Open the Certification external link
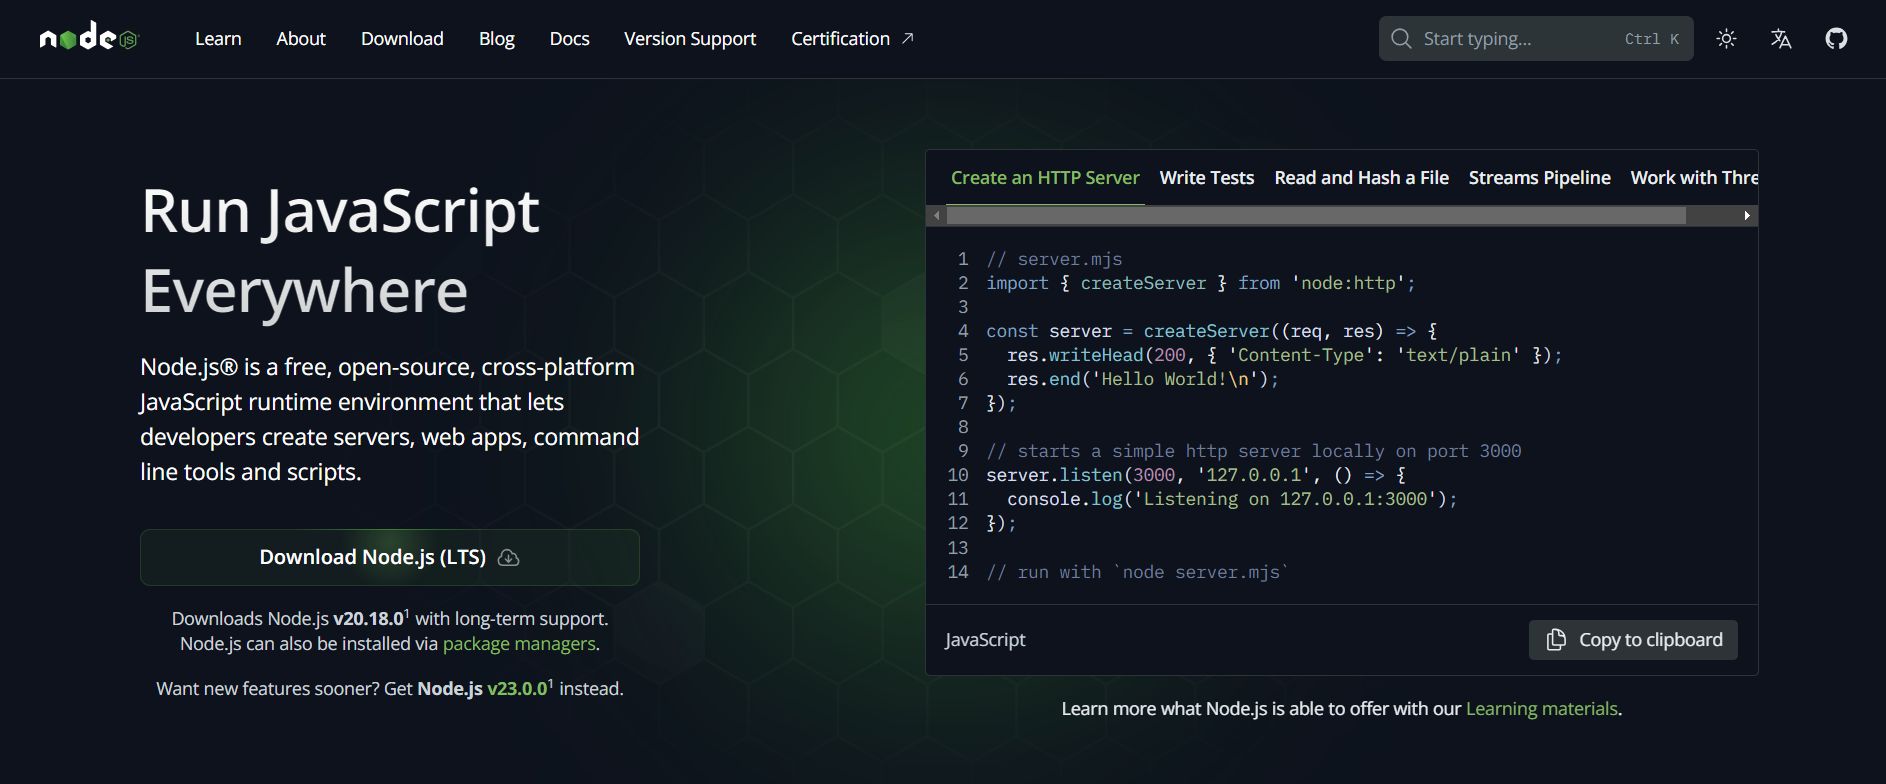This screenshot has height=784, width=1886. point(852,39)
